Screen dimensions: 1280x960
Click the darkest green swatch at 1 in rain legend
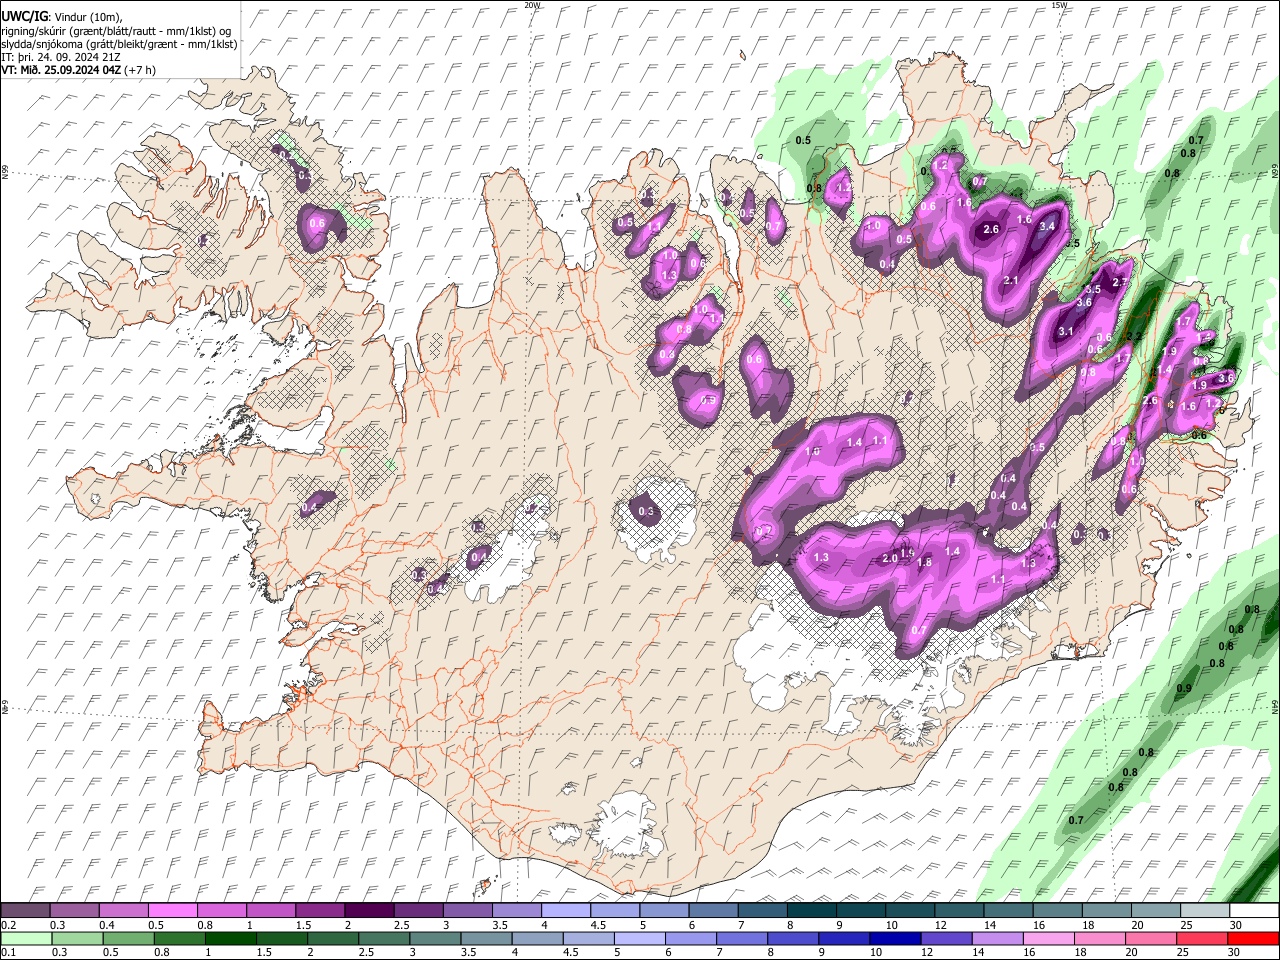(230, 938)
